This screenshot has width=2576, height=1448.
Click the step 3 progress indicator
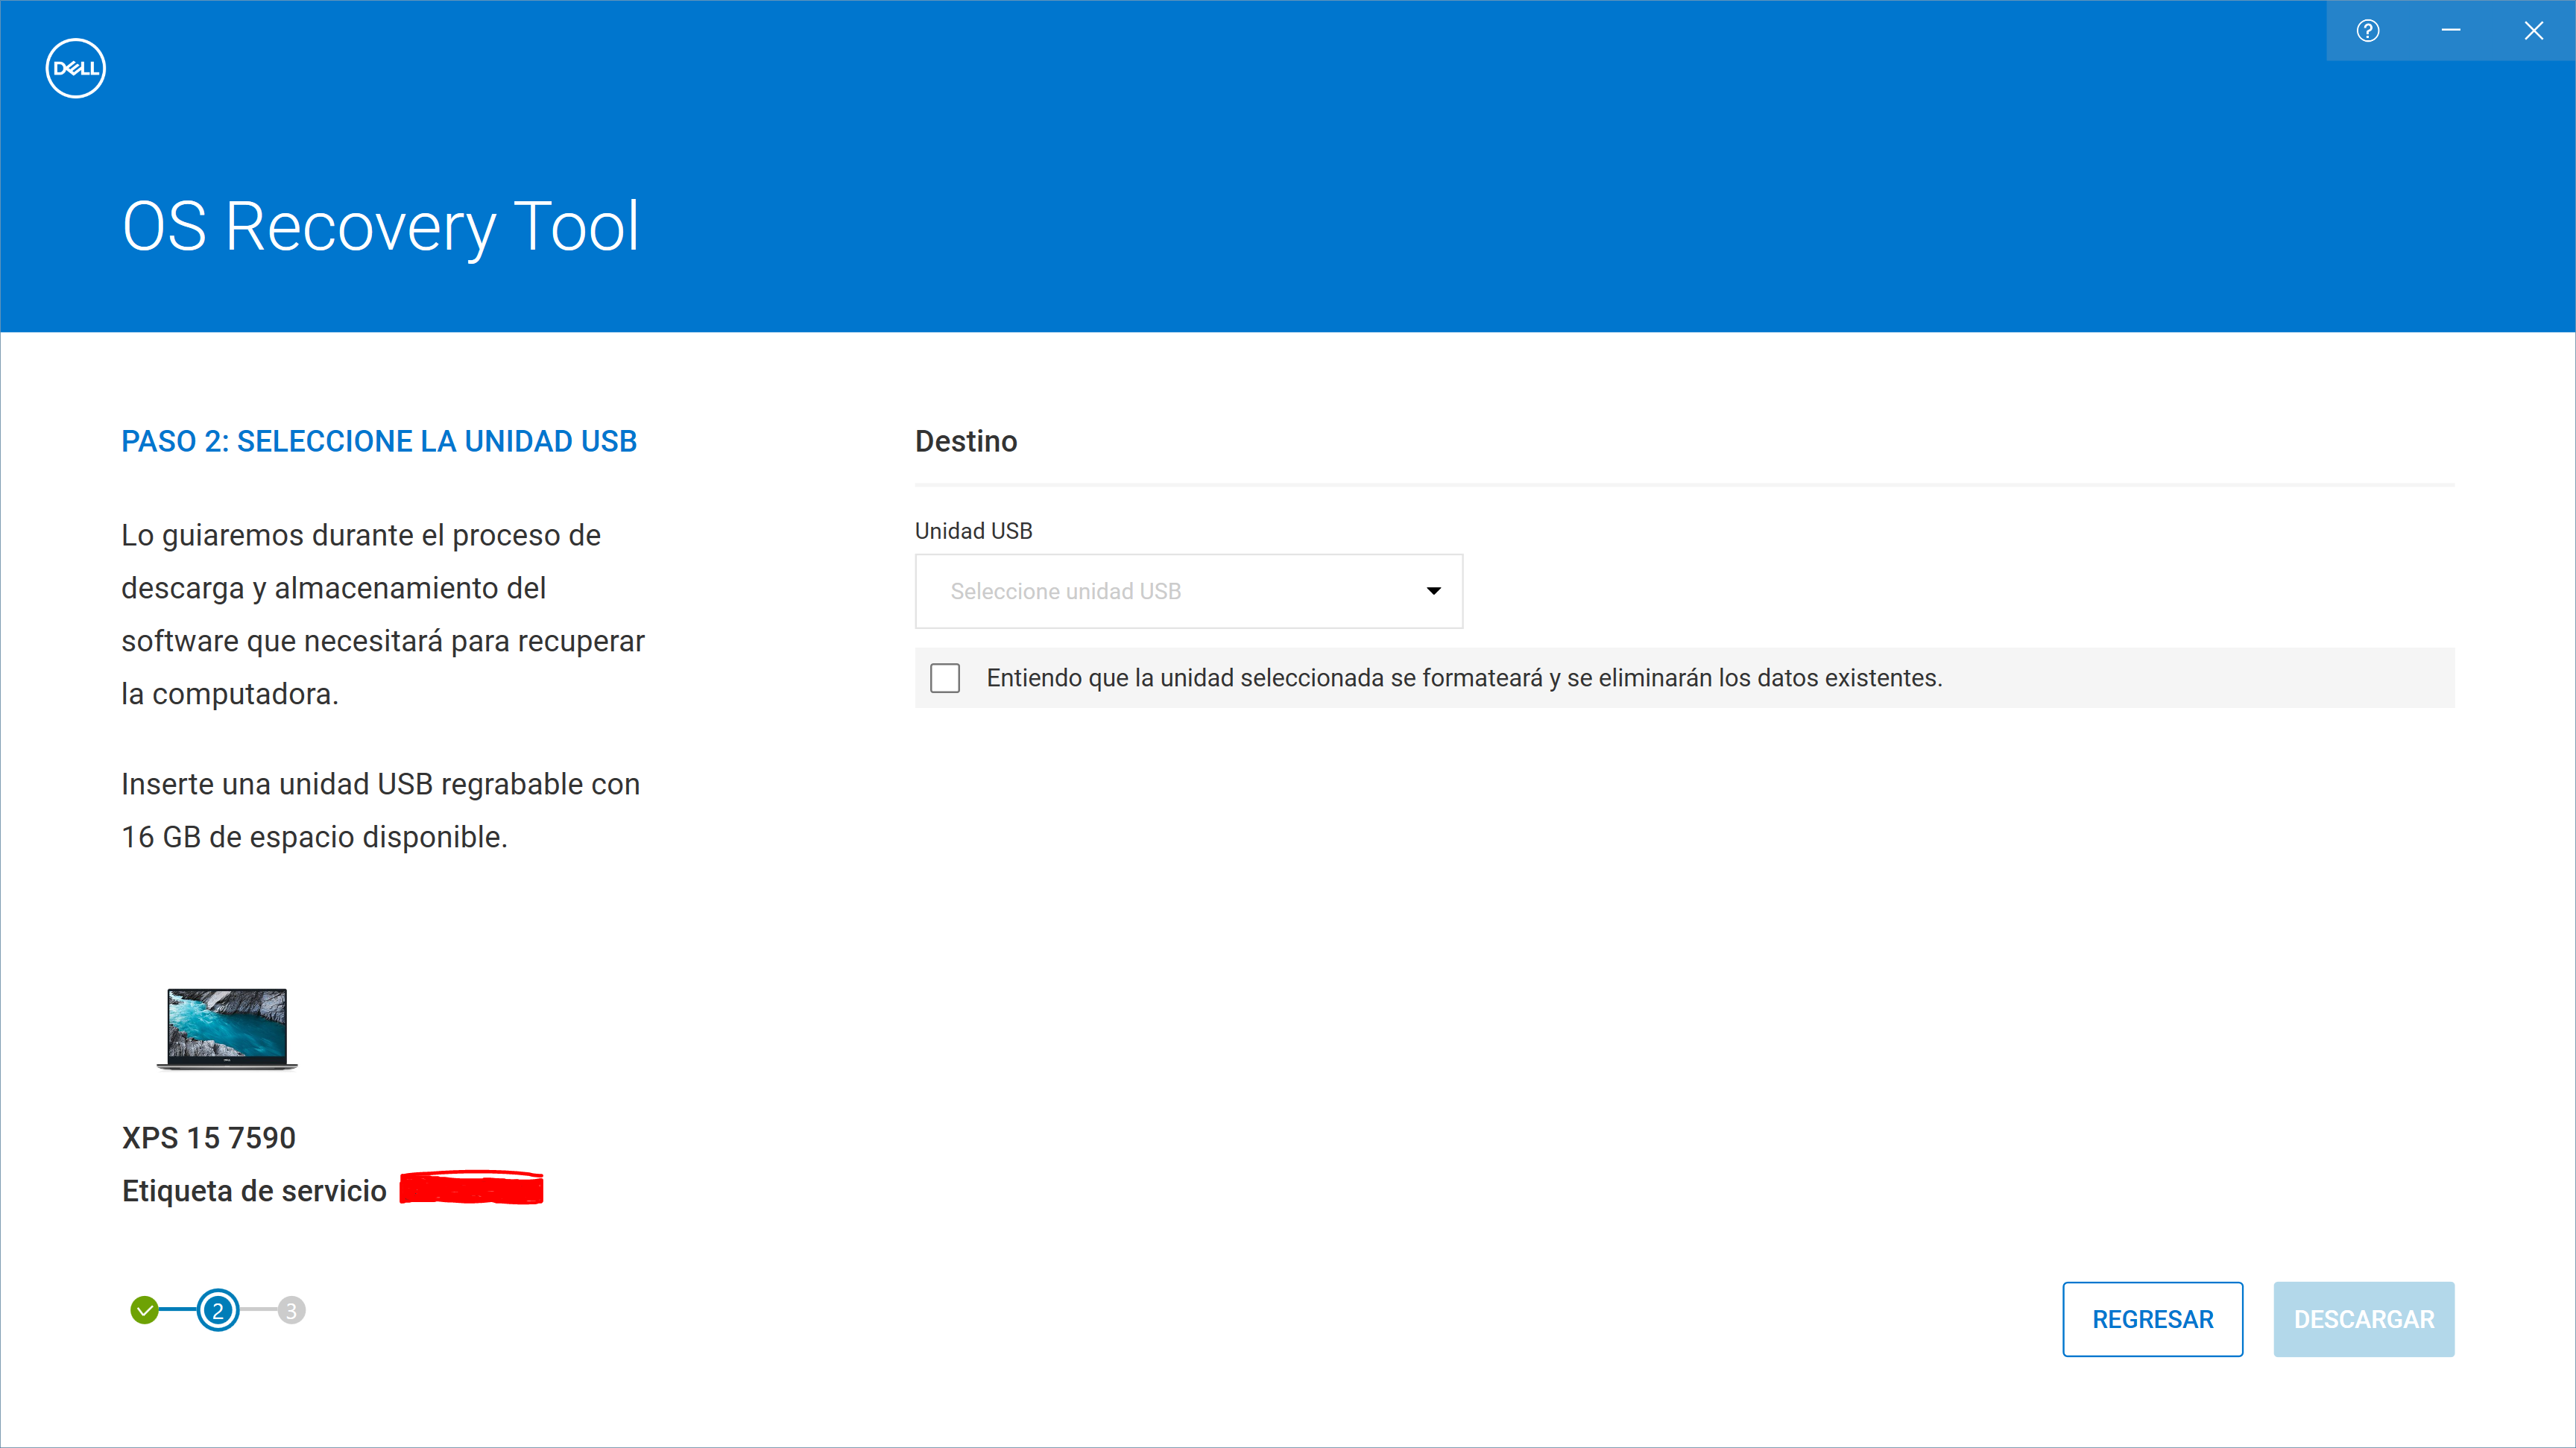pyautogui.click(x=291, y=1310)
